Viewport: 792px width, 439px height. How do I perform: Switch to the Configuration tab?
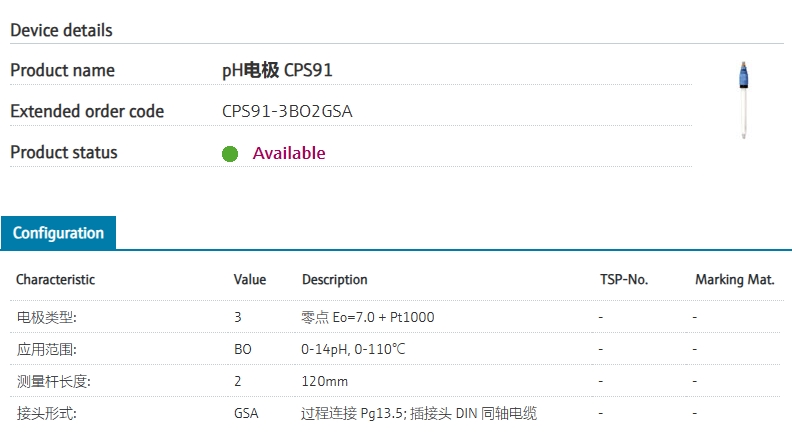(x=58, y=233)
